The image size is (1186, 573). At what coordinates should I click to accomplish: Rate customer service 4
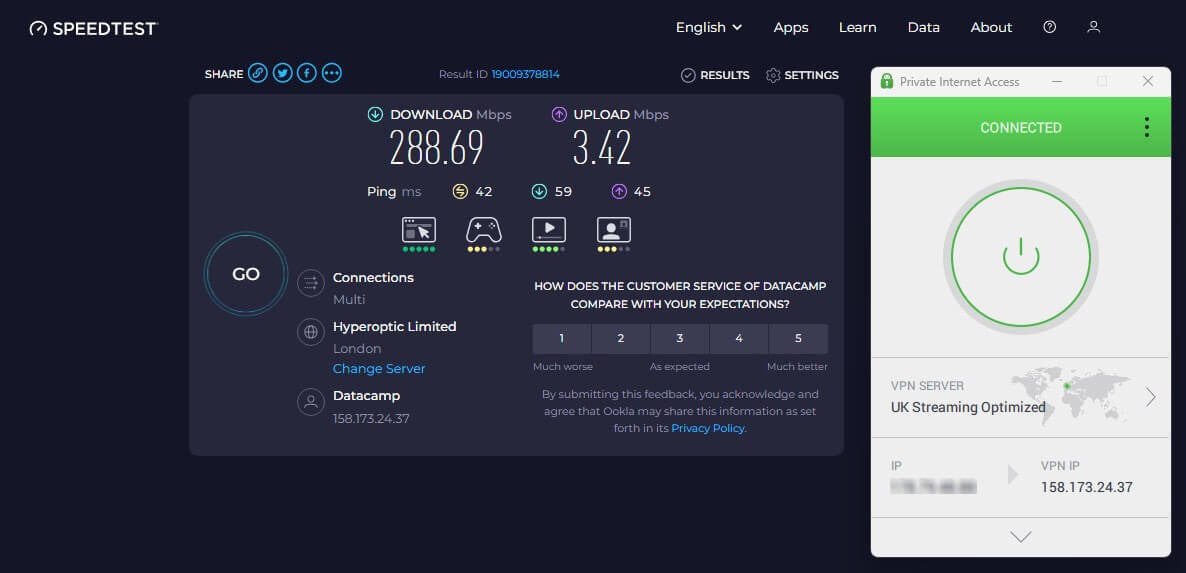[x=739, y=339]
